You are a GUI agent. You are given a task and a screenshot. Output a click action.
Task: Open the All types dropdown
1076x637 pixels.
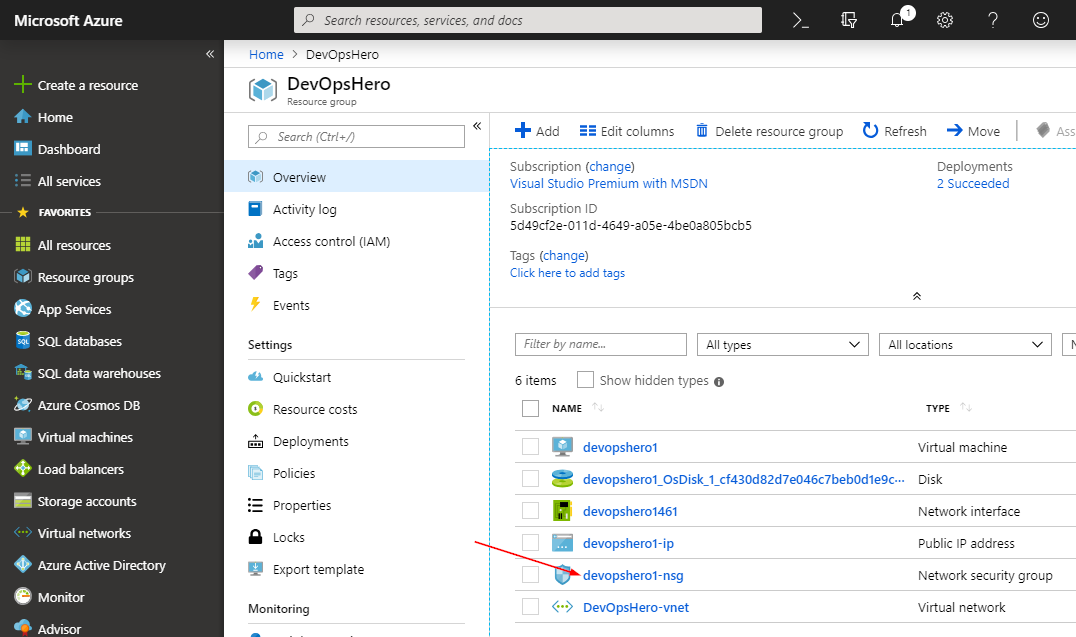pyautogui.click(x=783, y=345)
